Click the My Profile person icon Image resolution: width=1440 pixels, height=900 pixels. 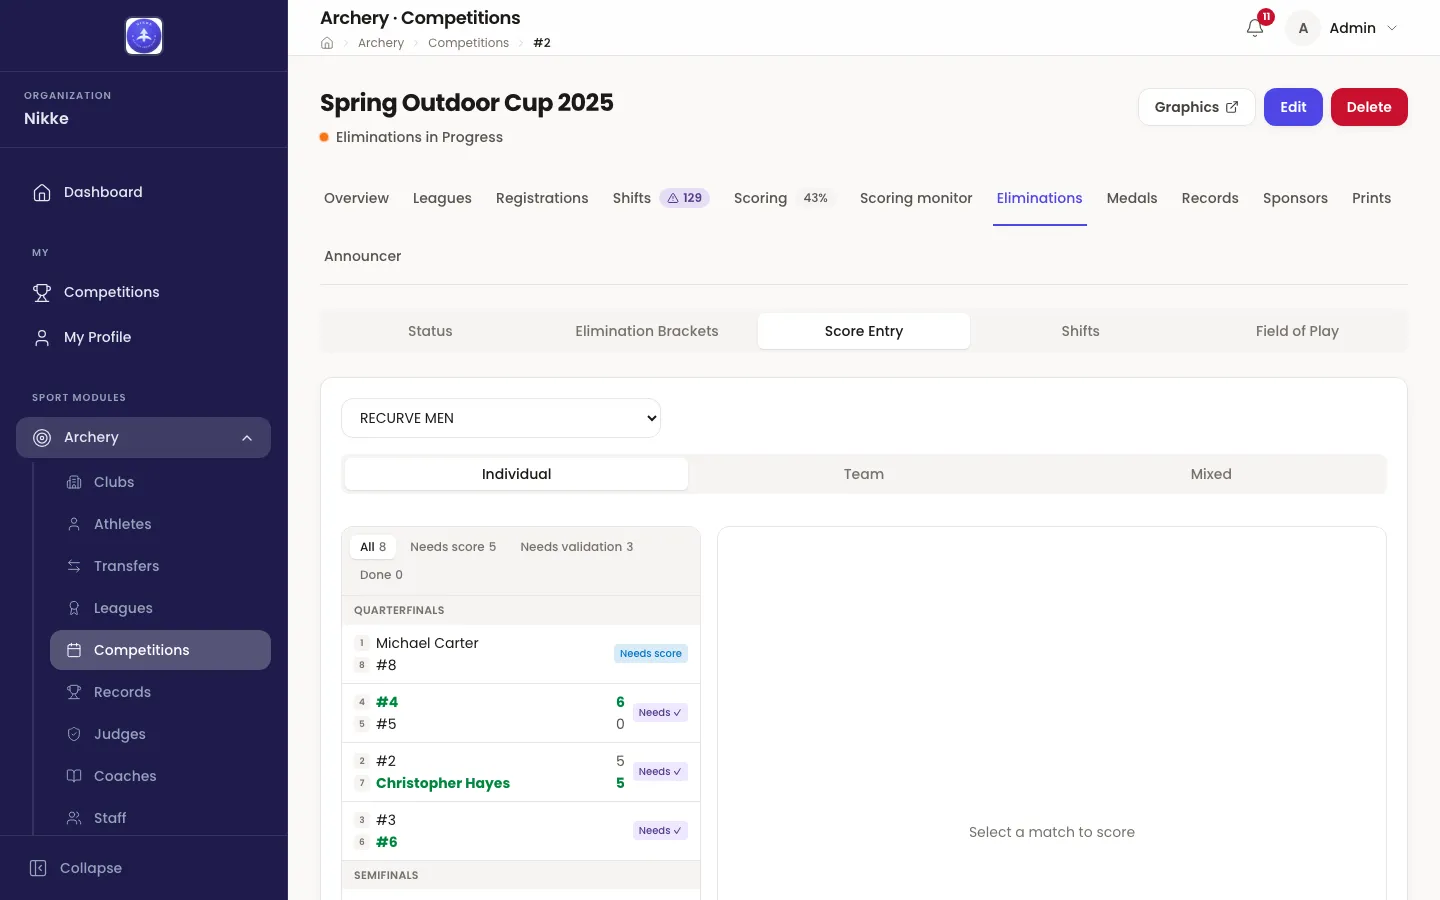tap(42, 337)
